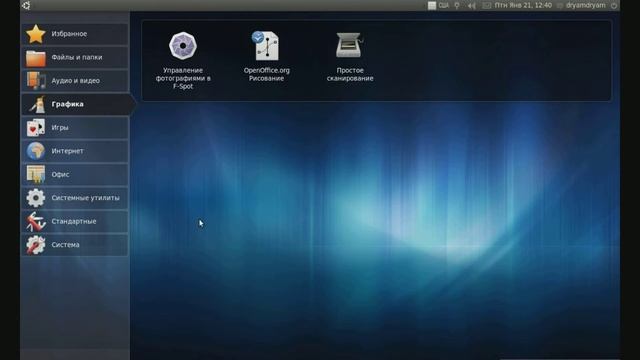This screenshot has height=360, width=640.
Task: Open the Система category
Action: 75,245
